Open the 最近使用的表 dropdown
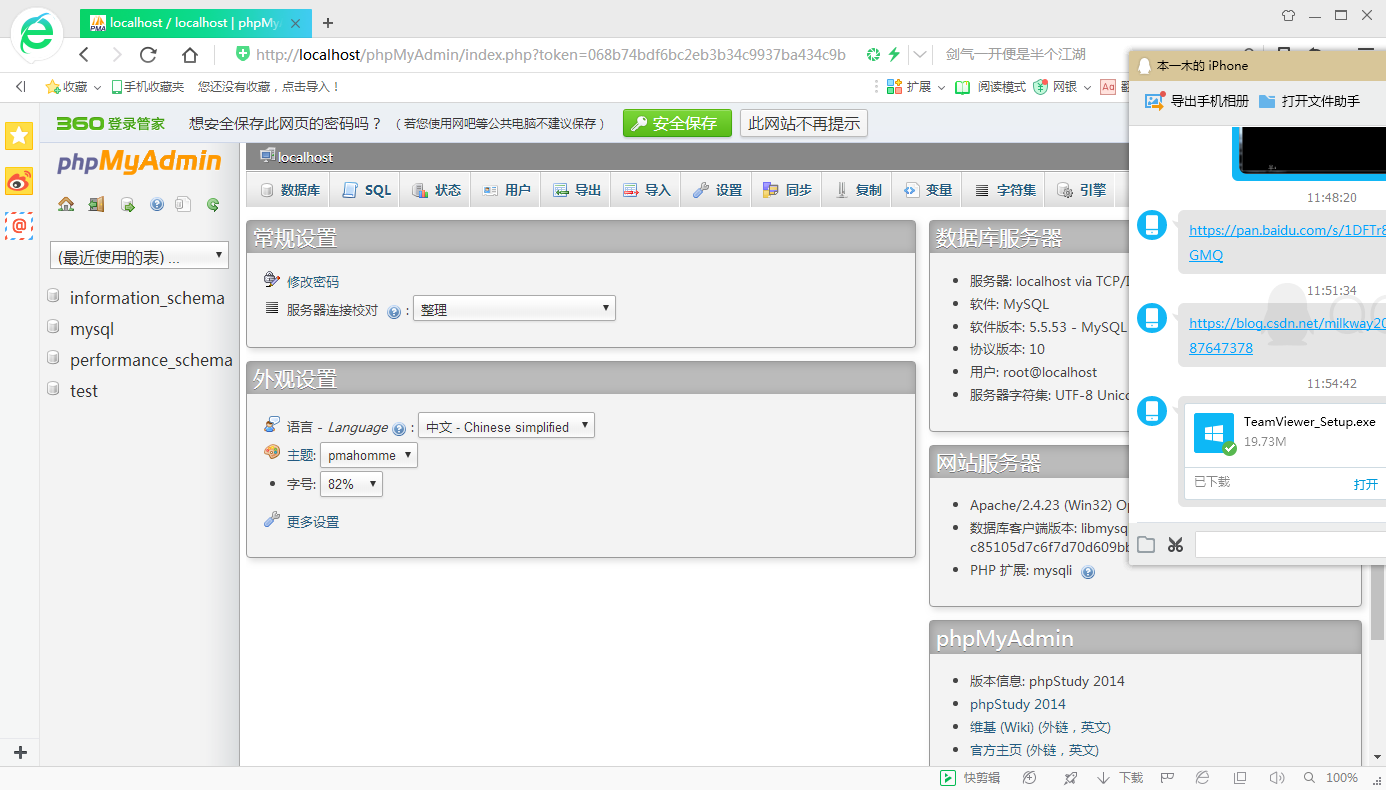Screen dimensions: 1386x790 click(139, 256)
